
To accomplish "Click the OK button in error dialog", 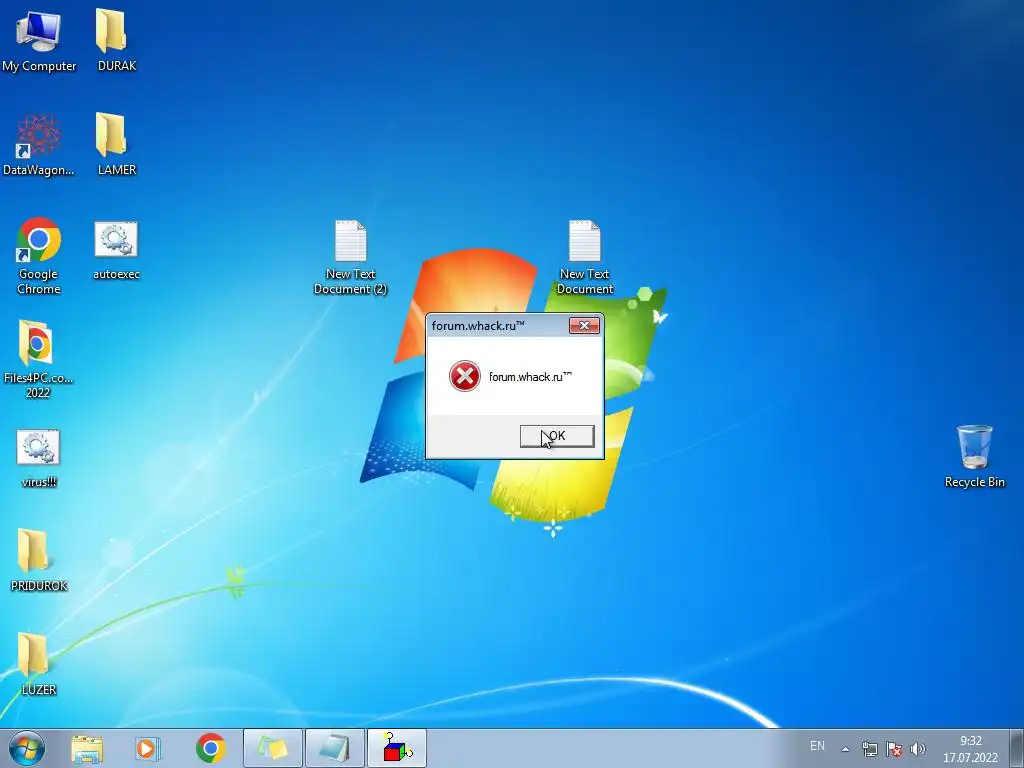I will pos(557,436).
